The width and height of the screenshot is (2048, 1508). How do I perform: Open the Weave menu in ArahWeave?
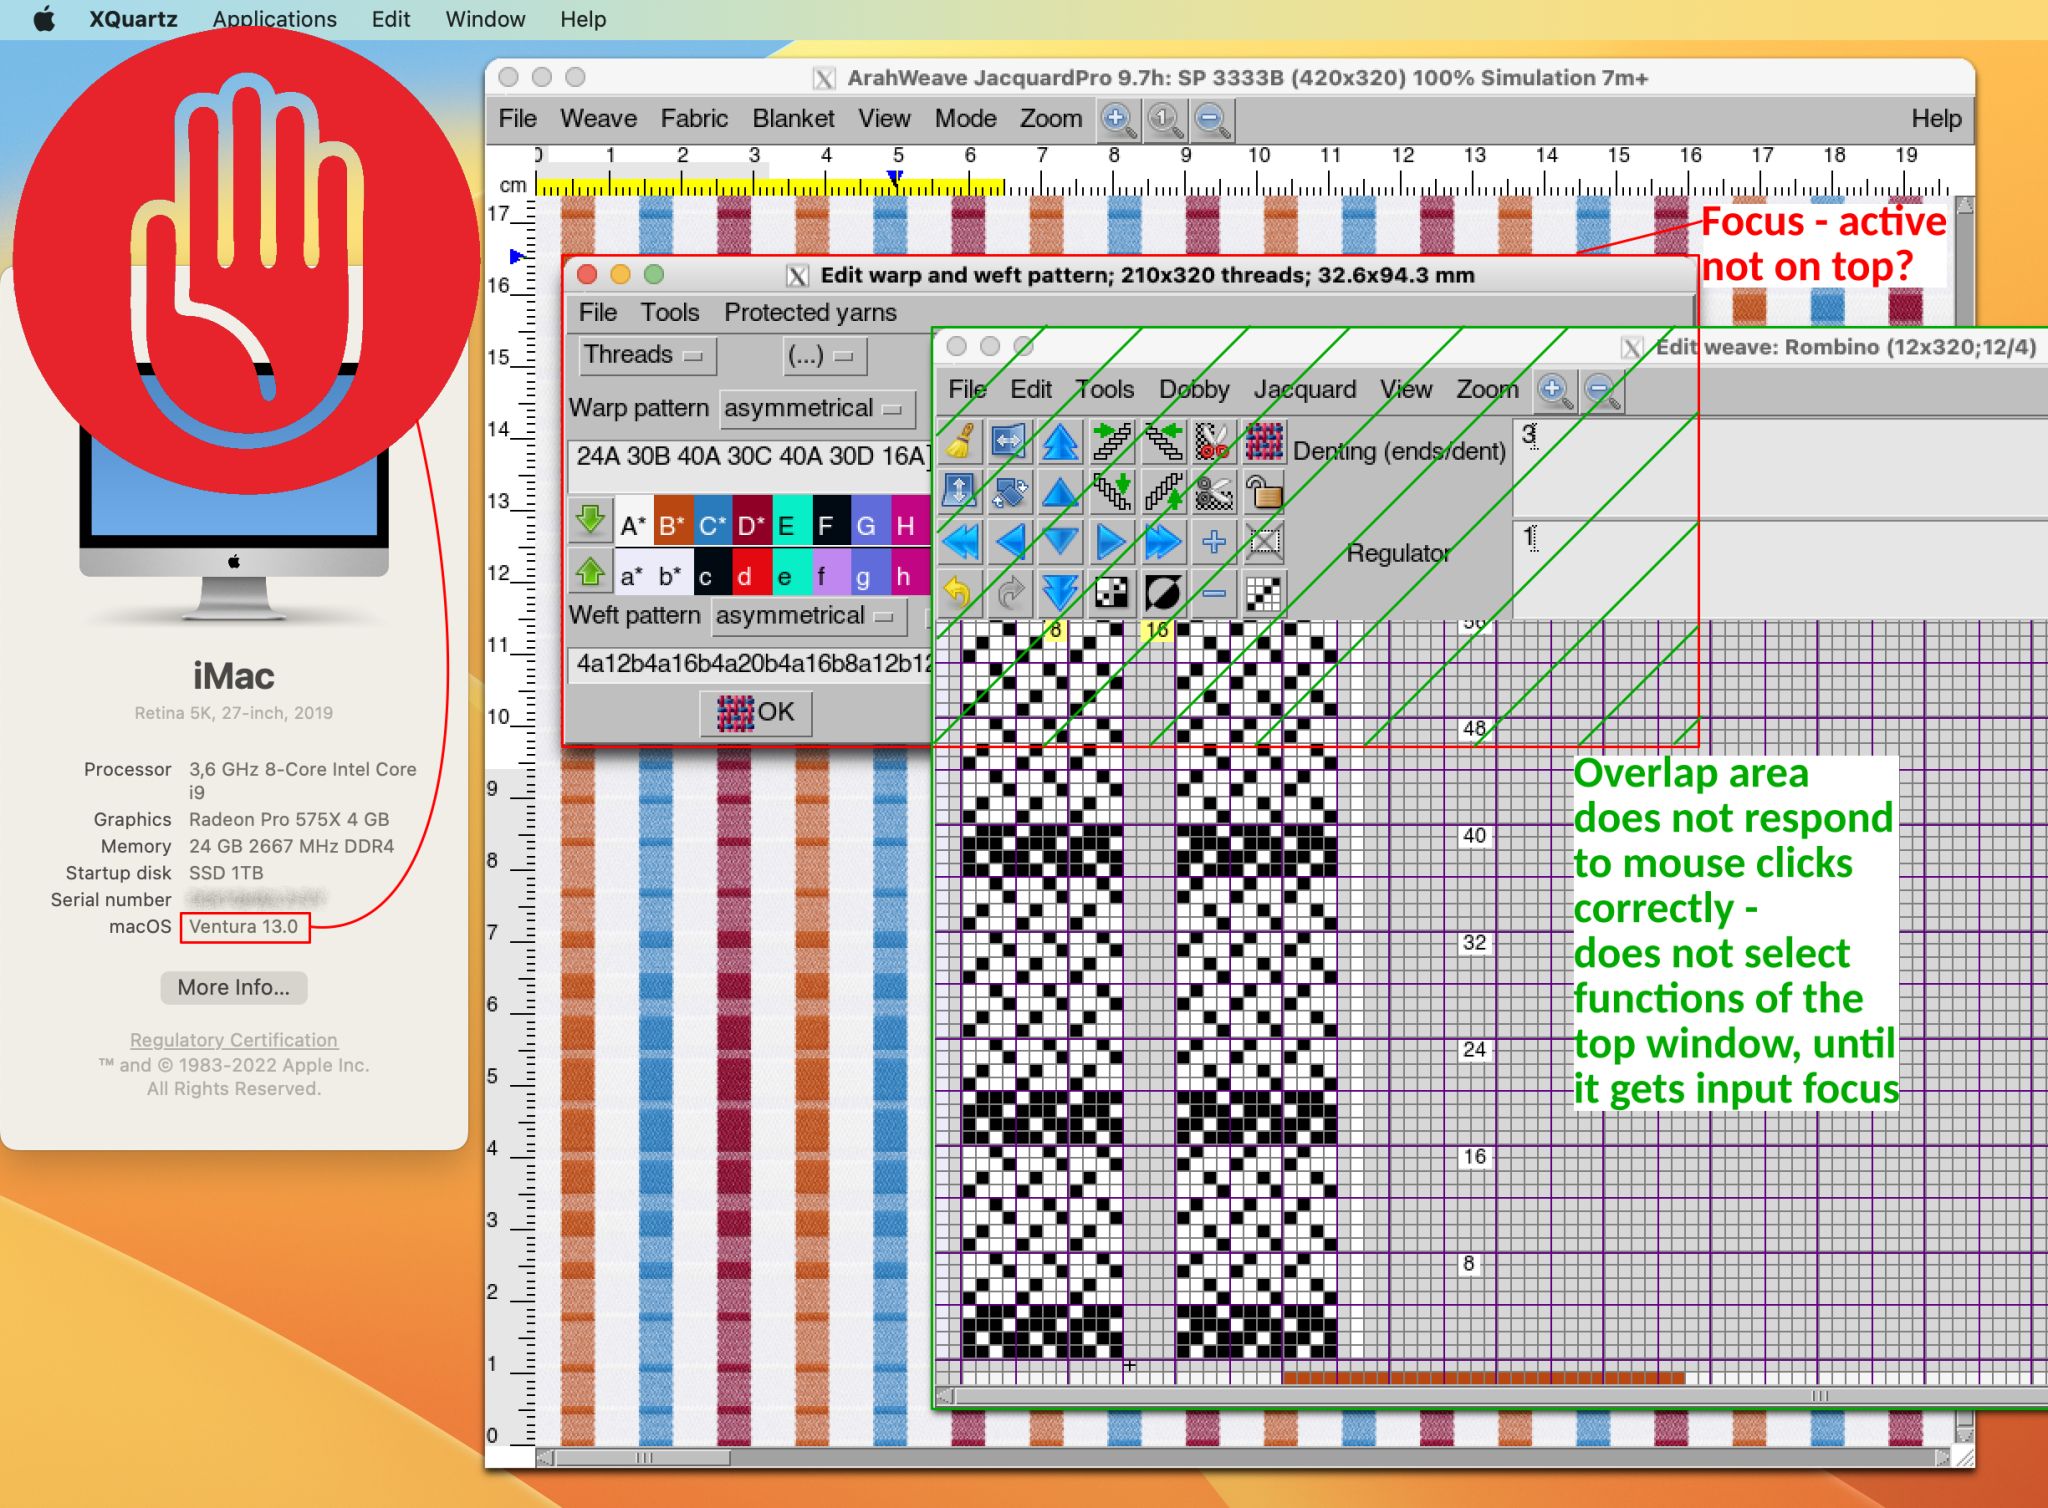(x=598, y=119)
